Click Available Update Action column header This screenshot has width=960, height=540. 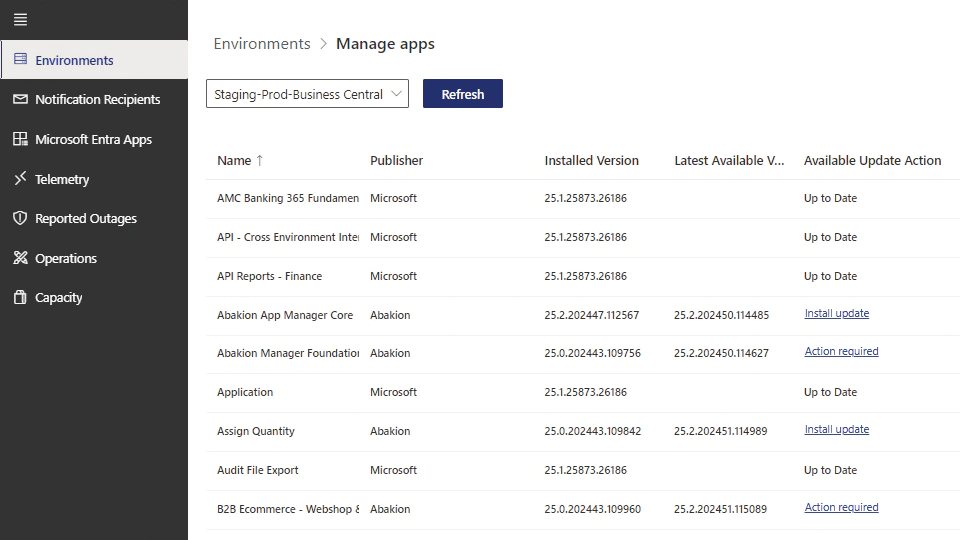point(872,160)
